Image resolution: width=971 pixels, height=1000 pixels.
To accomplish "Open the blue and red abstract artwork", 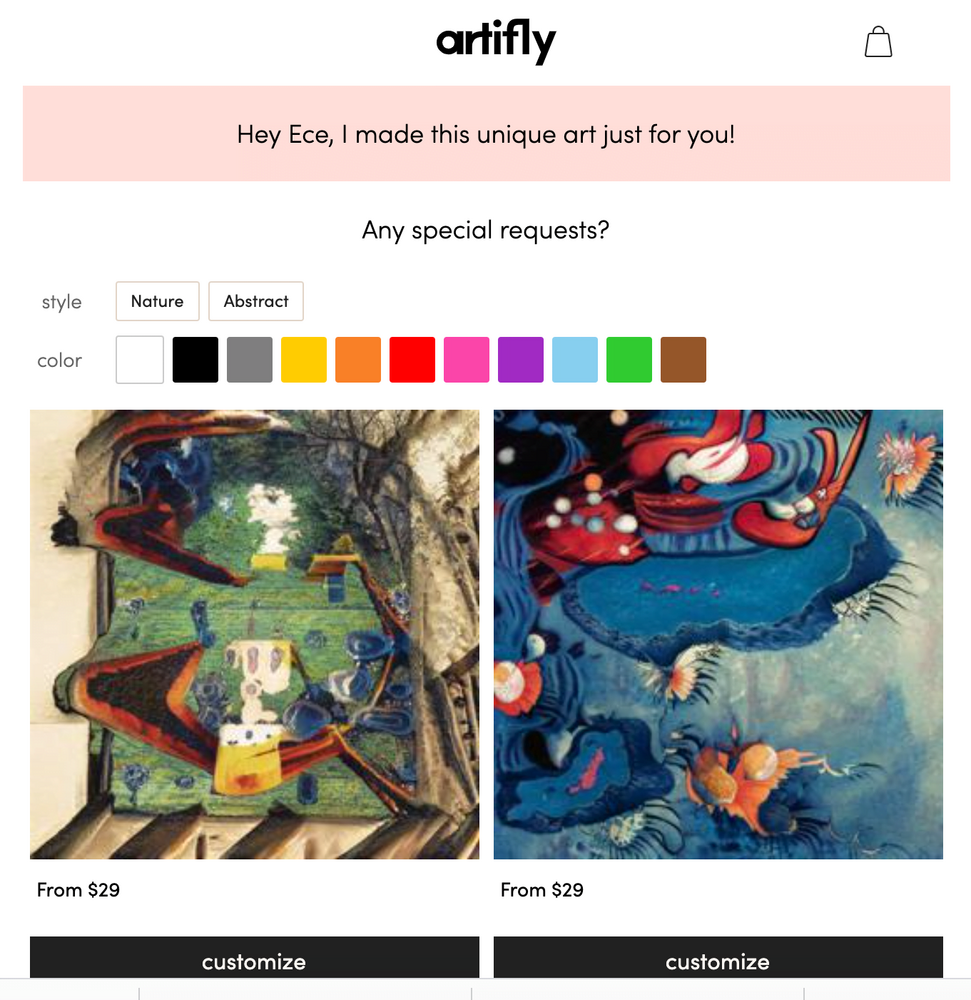I will click(718, 634).
